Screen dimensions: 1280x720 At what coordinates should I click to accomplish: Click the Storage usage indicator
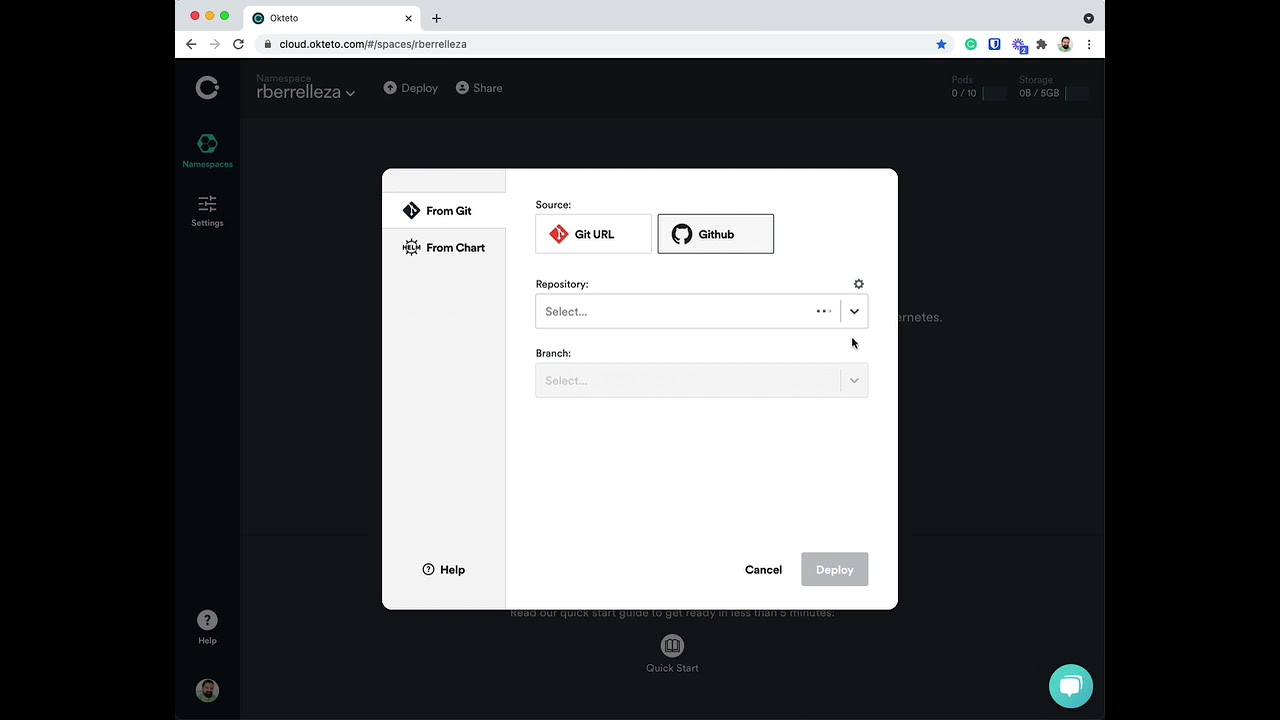1053,87
